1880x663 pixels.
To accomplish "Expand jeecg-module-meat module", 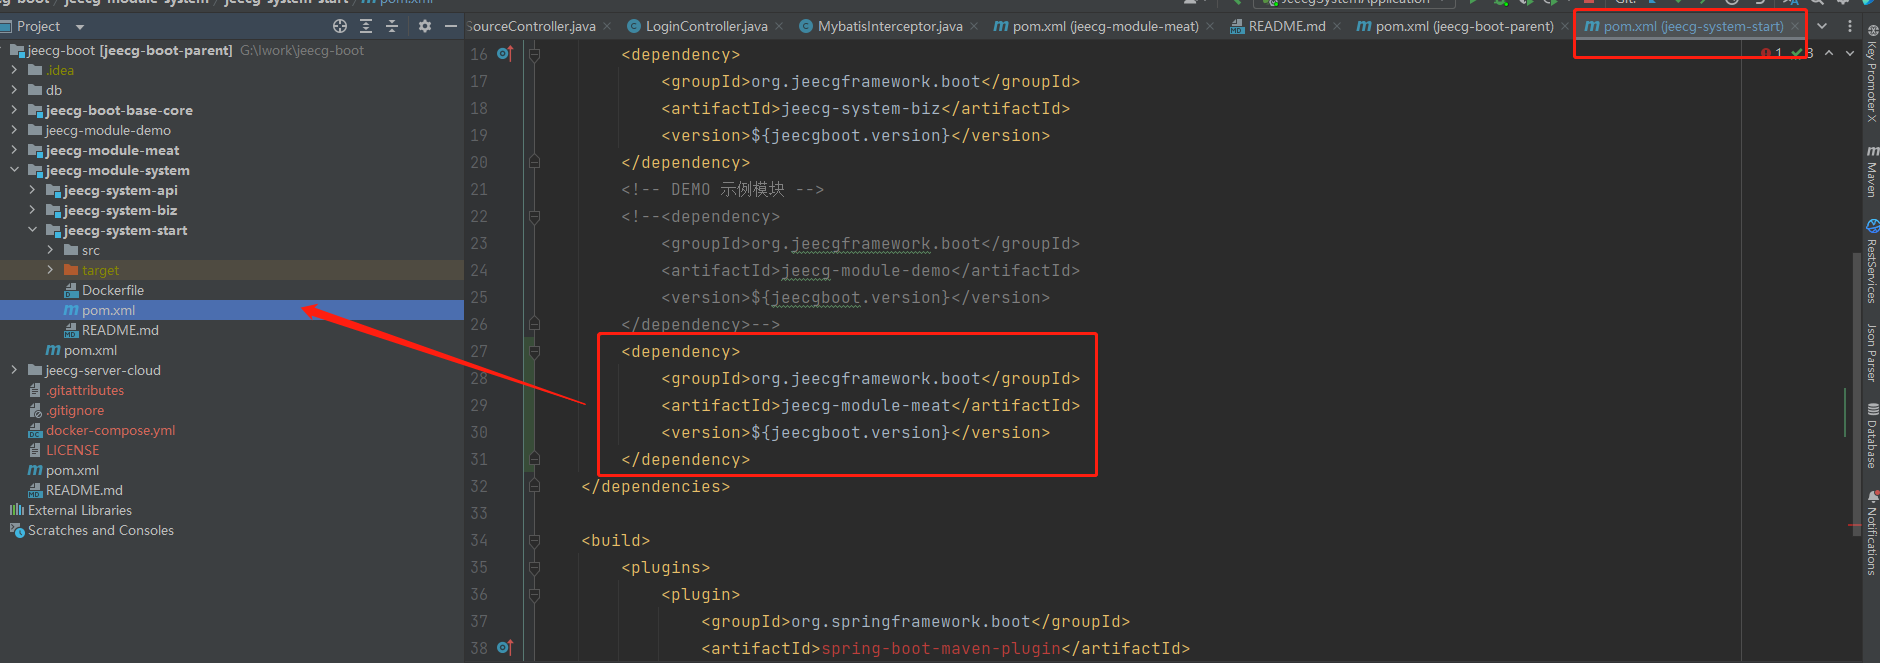I will (14, 150).
